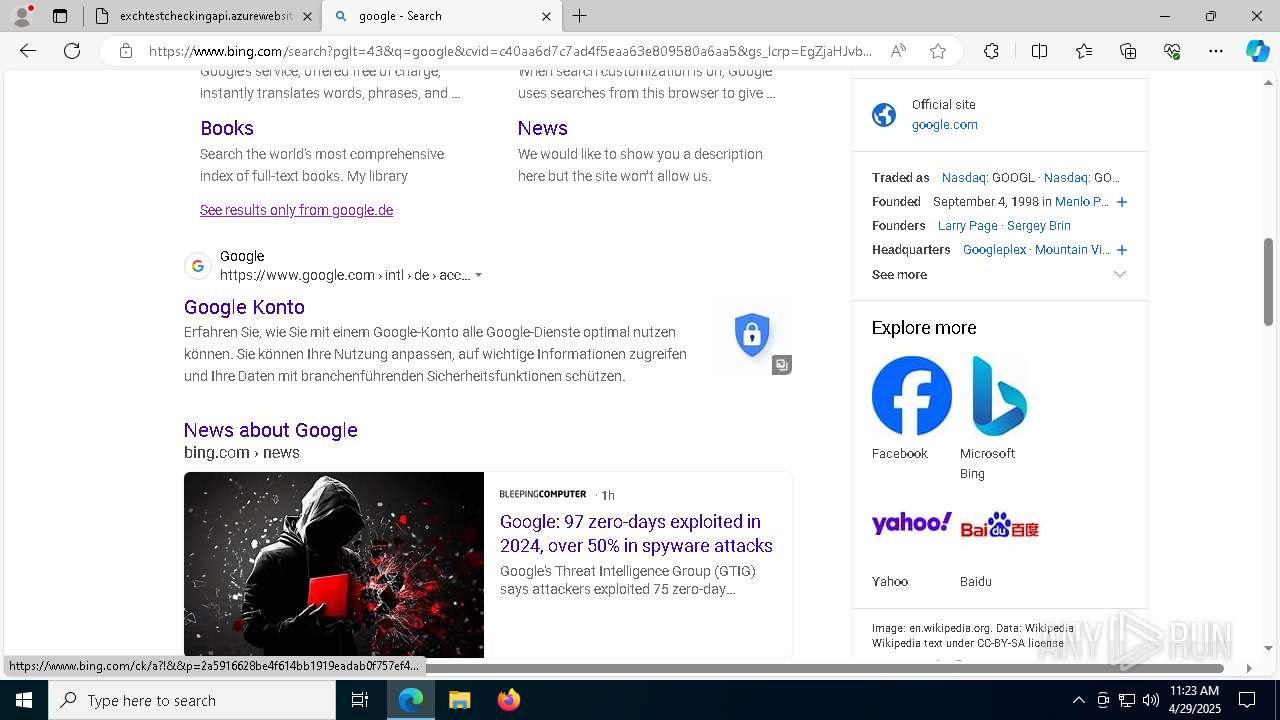1280x720 pixels.
Task: Open the Sergey Brin founder link
Action: coord(1039,226)
